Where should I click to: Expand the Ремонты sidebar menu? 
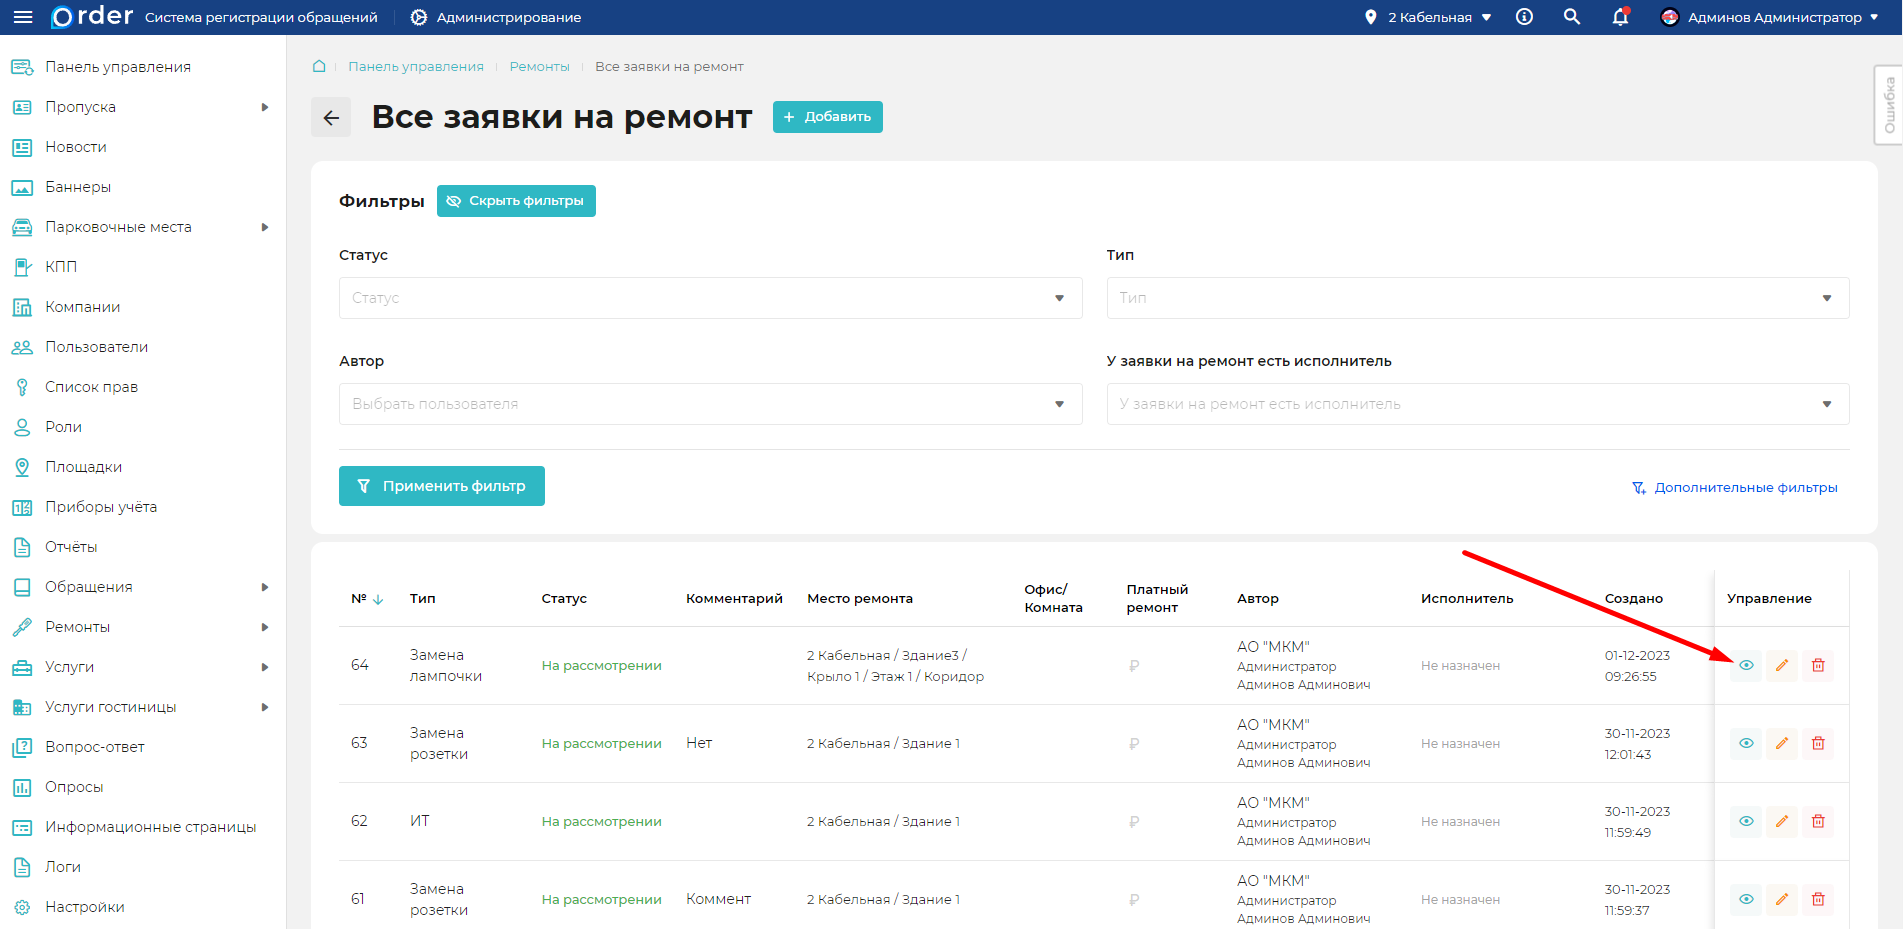pyautogui.click(x=140, y=627)
